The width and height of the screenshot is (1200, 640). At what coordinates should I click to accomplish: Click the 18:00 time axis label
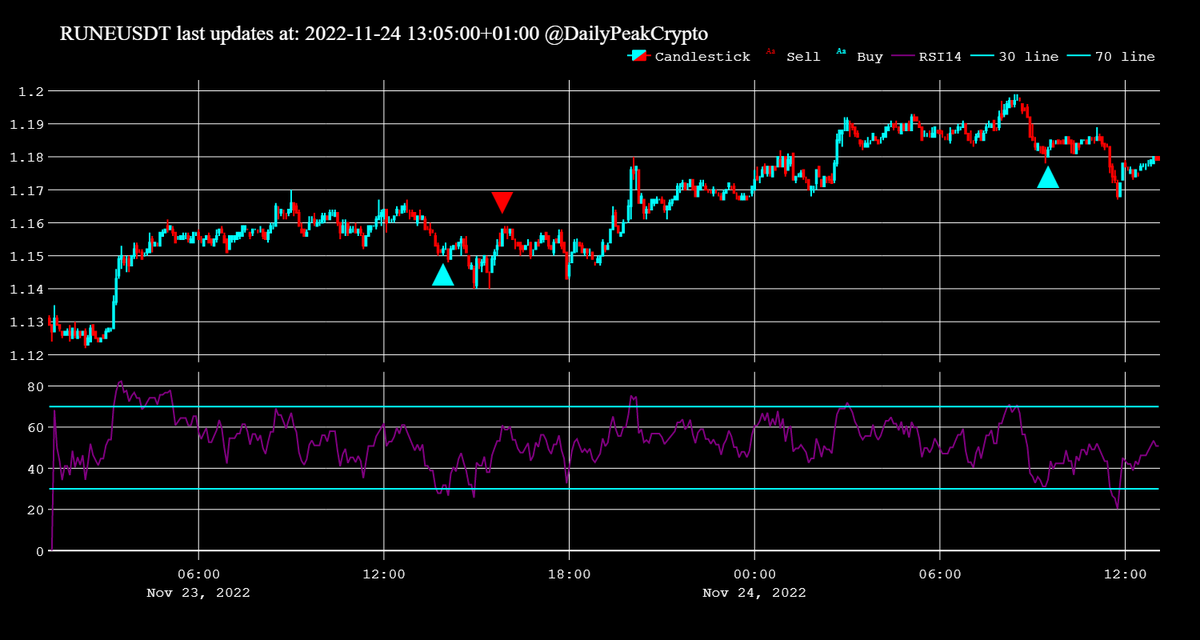pyautogui.click(x=569, y=574)
